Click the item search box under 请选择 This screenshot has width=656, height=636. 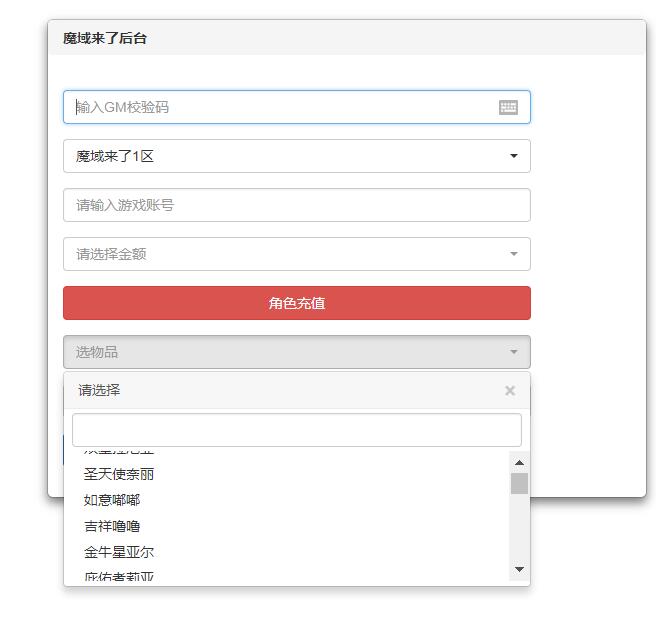click(296, 430)
